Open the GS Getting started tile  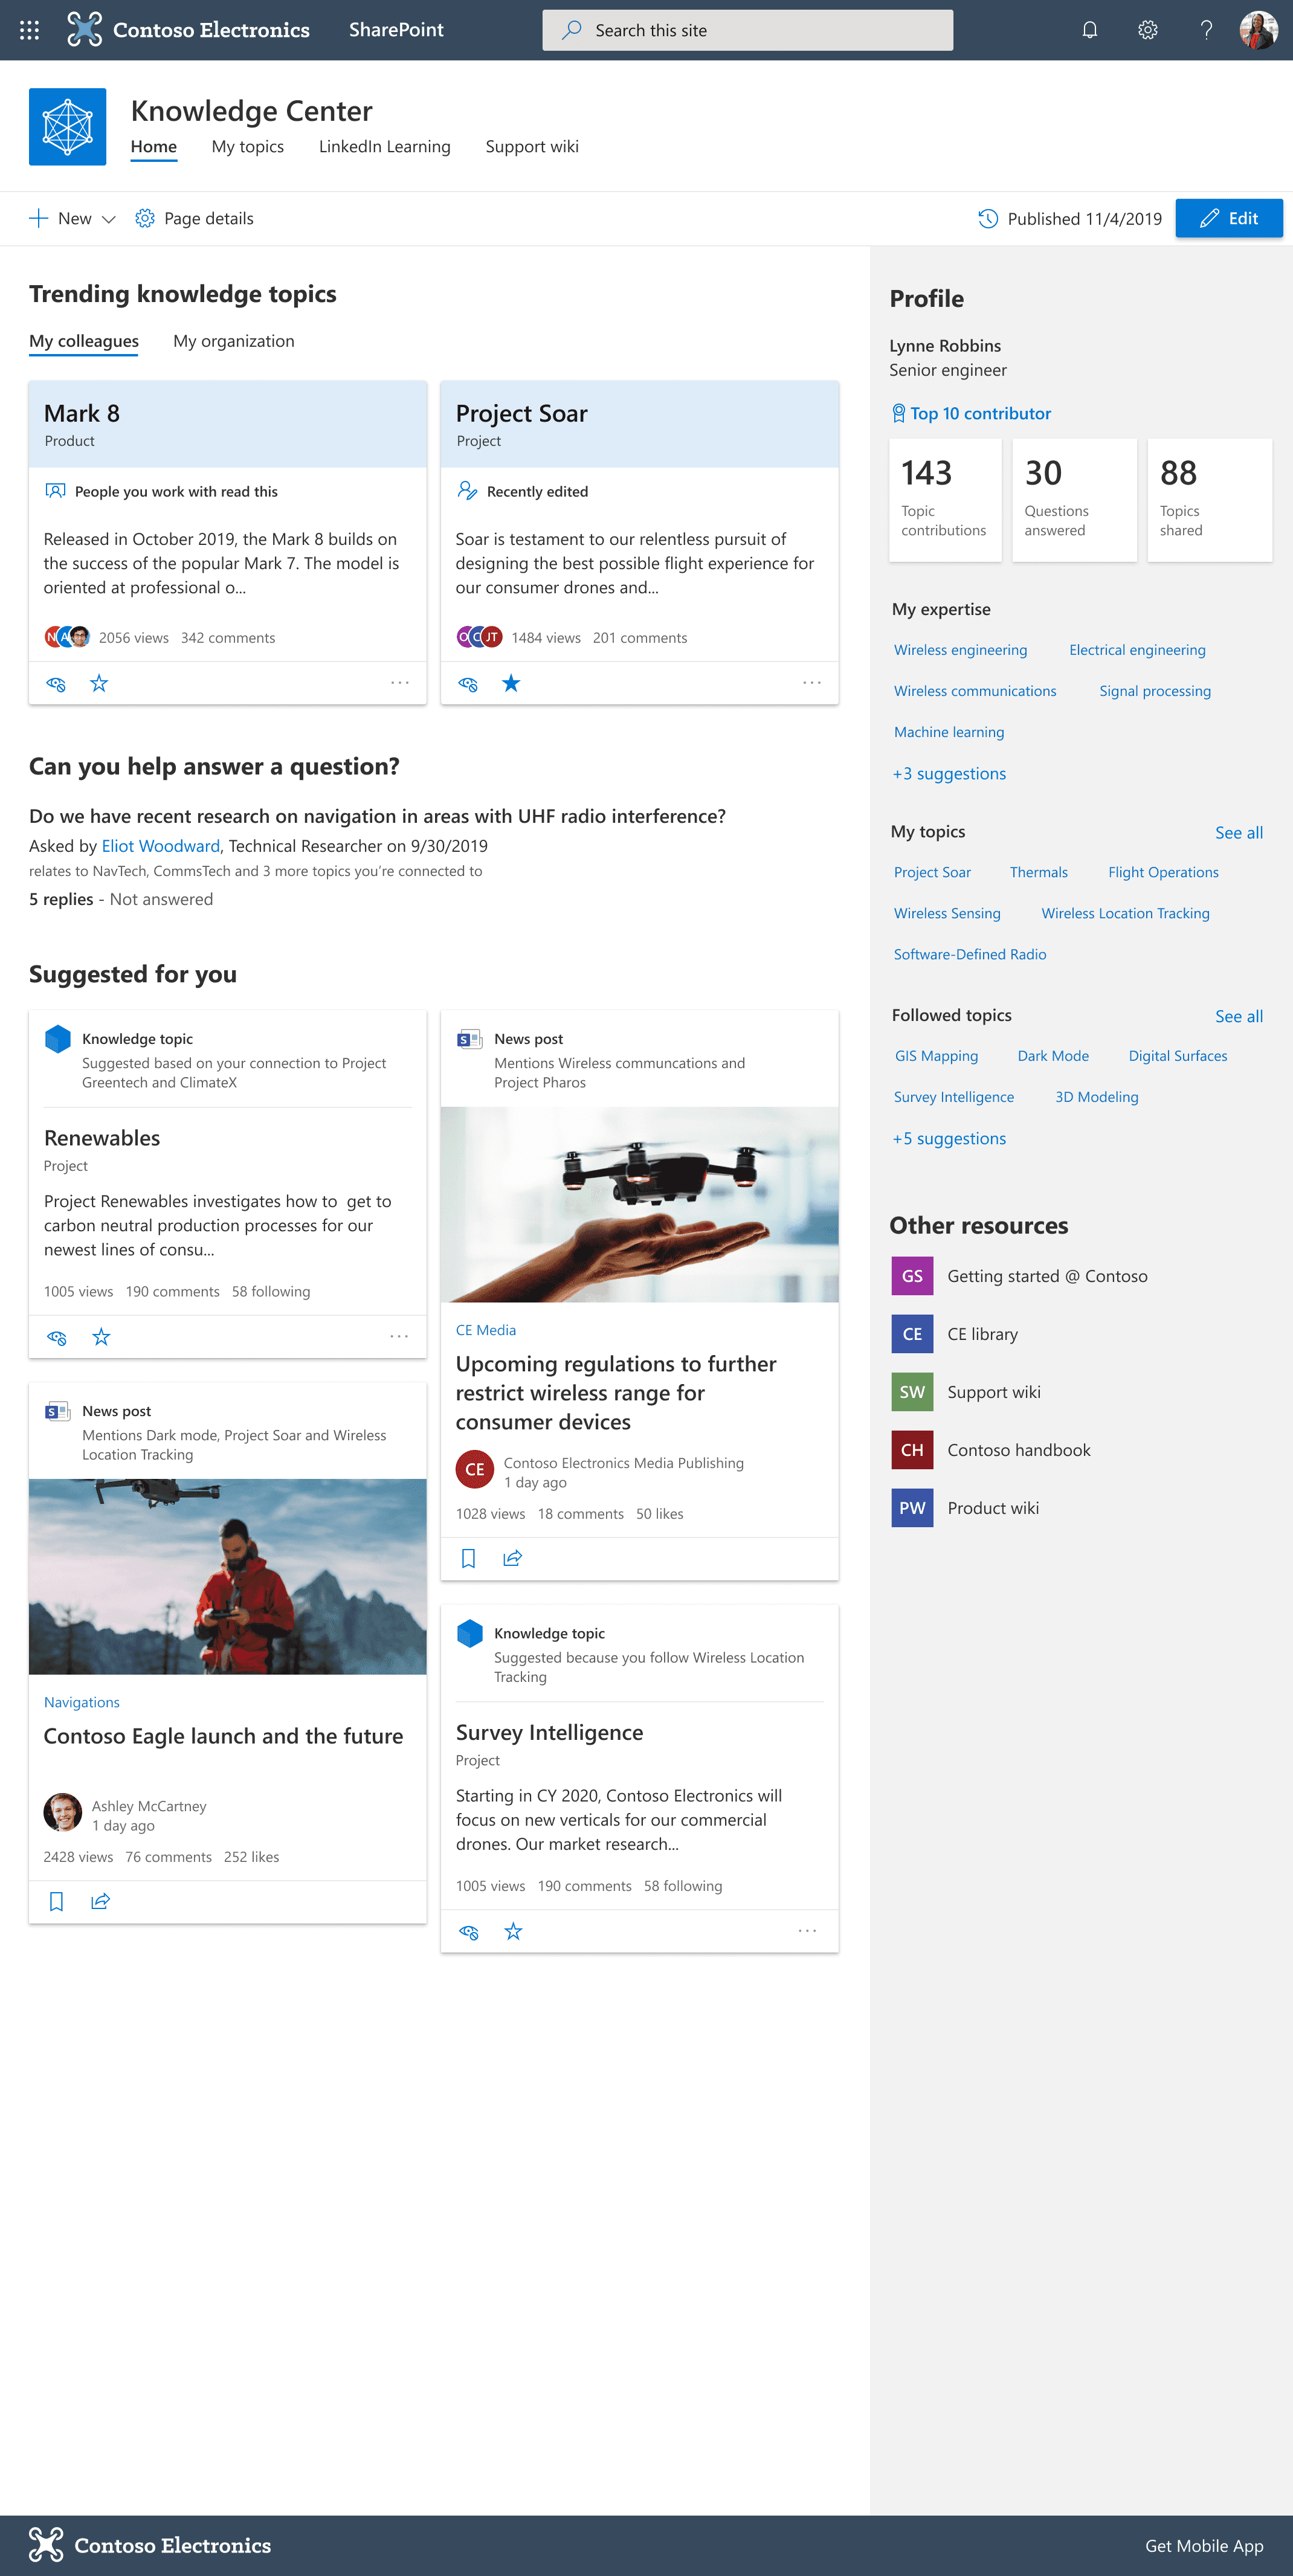click(x=912, y=1276)
